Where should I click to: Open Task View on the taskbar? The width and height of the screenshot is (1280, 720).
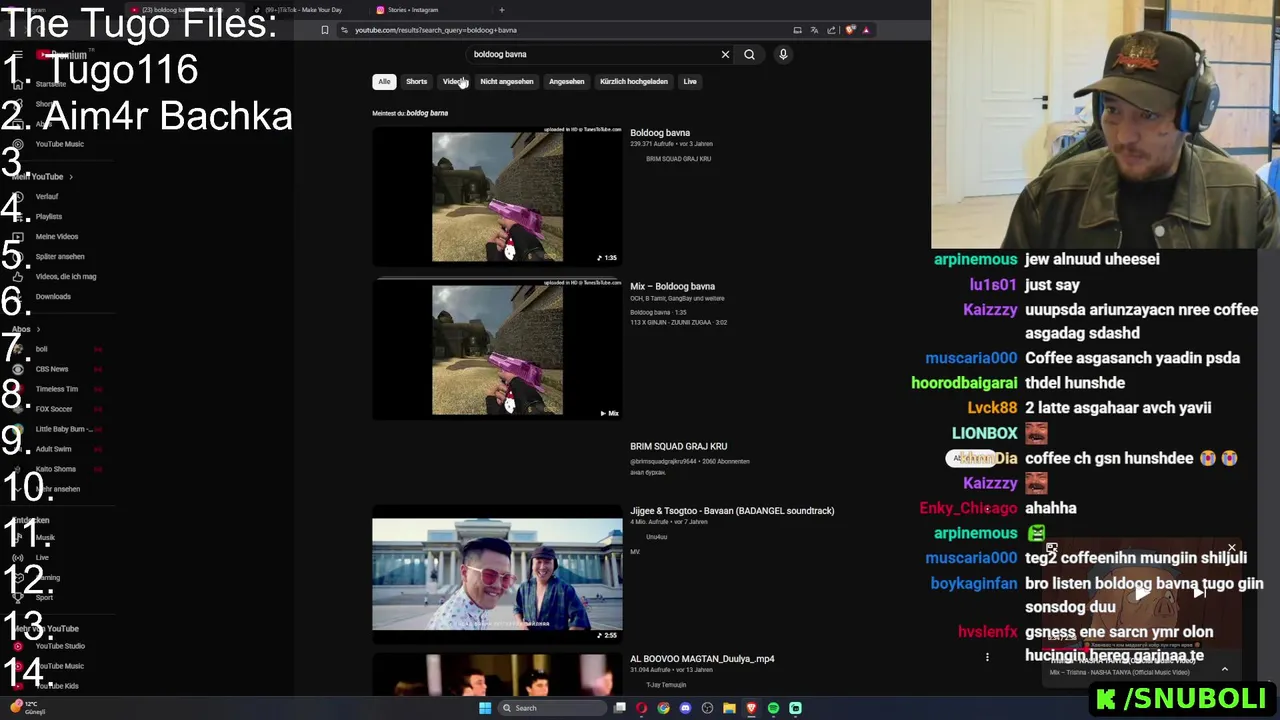620,708
